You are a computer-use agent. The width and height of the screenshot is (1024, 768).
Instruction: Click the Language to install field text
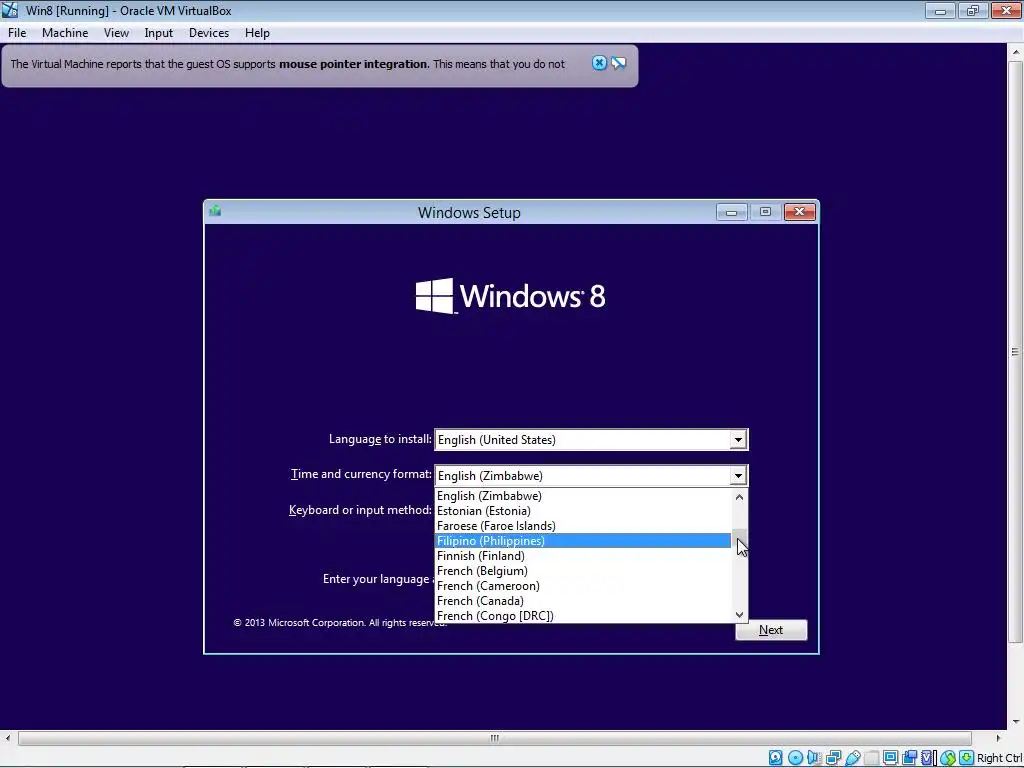click(496, 440)
